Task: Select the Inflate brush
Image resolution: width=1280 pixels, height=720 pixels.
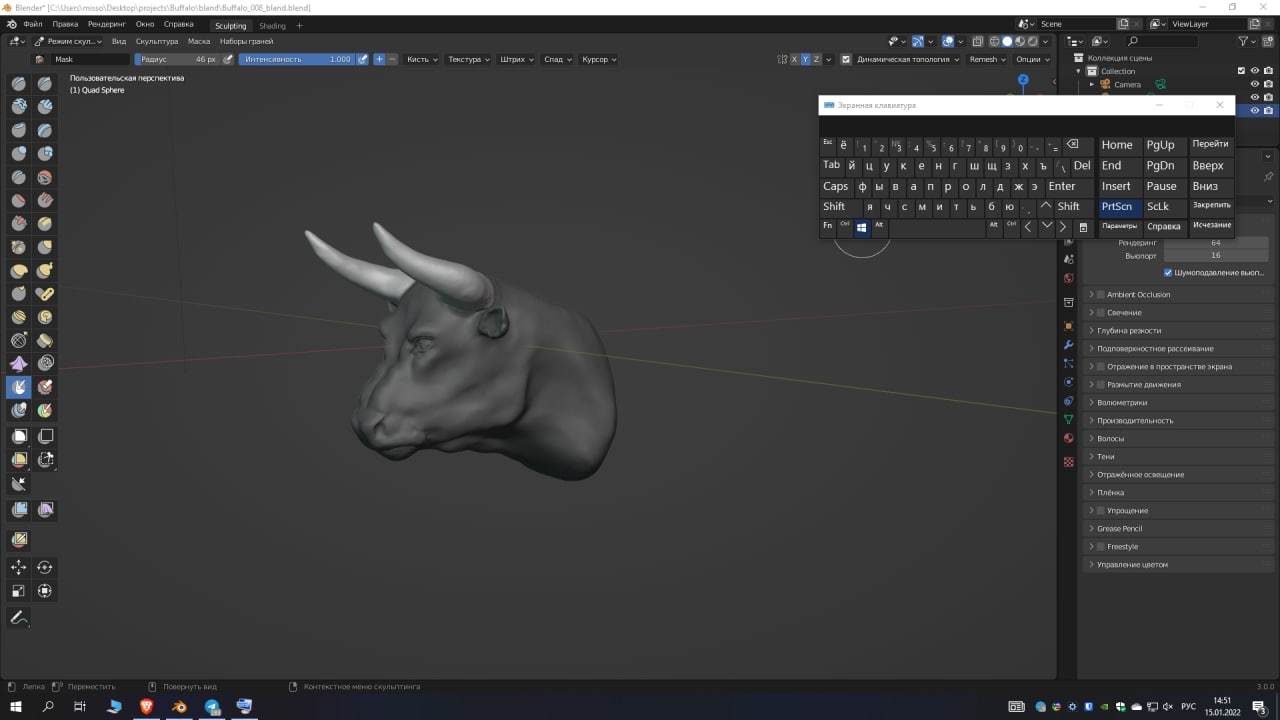Action: 19,153
